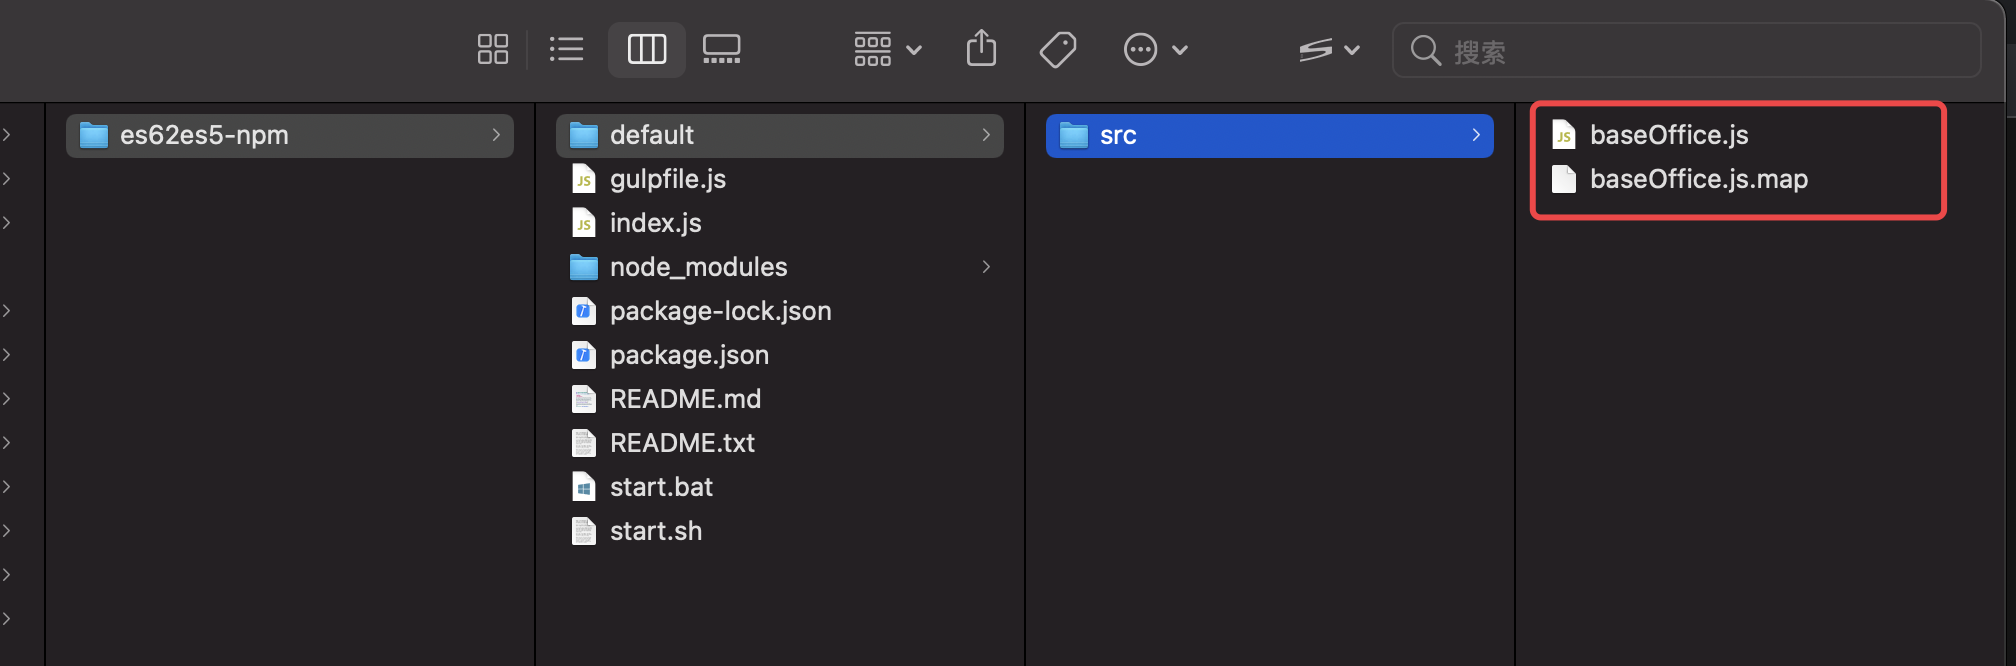Expand the node_modules folder chevron

(x=986, y=267)
